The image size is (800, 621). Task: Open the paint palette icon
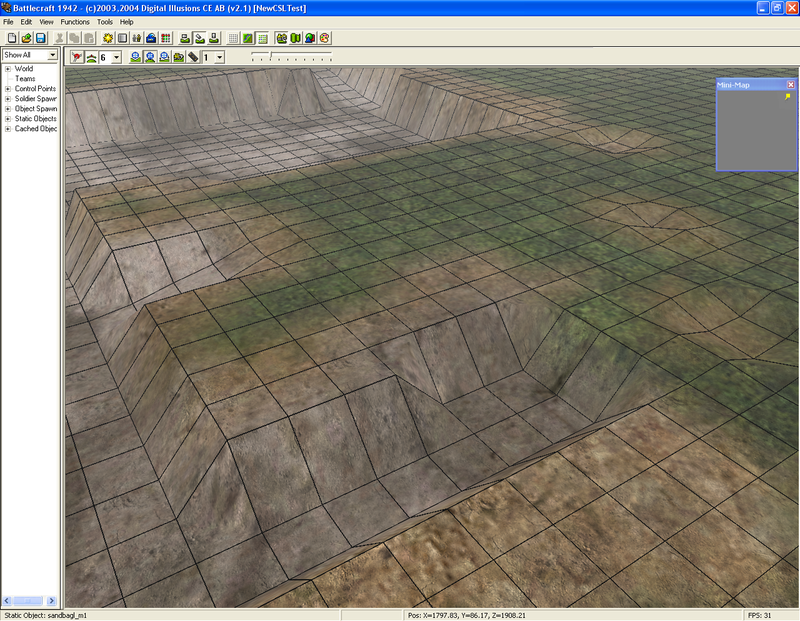coord(324,38)
